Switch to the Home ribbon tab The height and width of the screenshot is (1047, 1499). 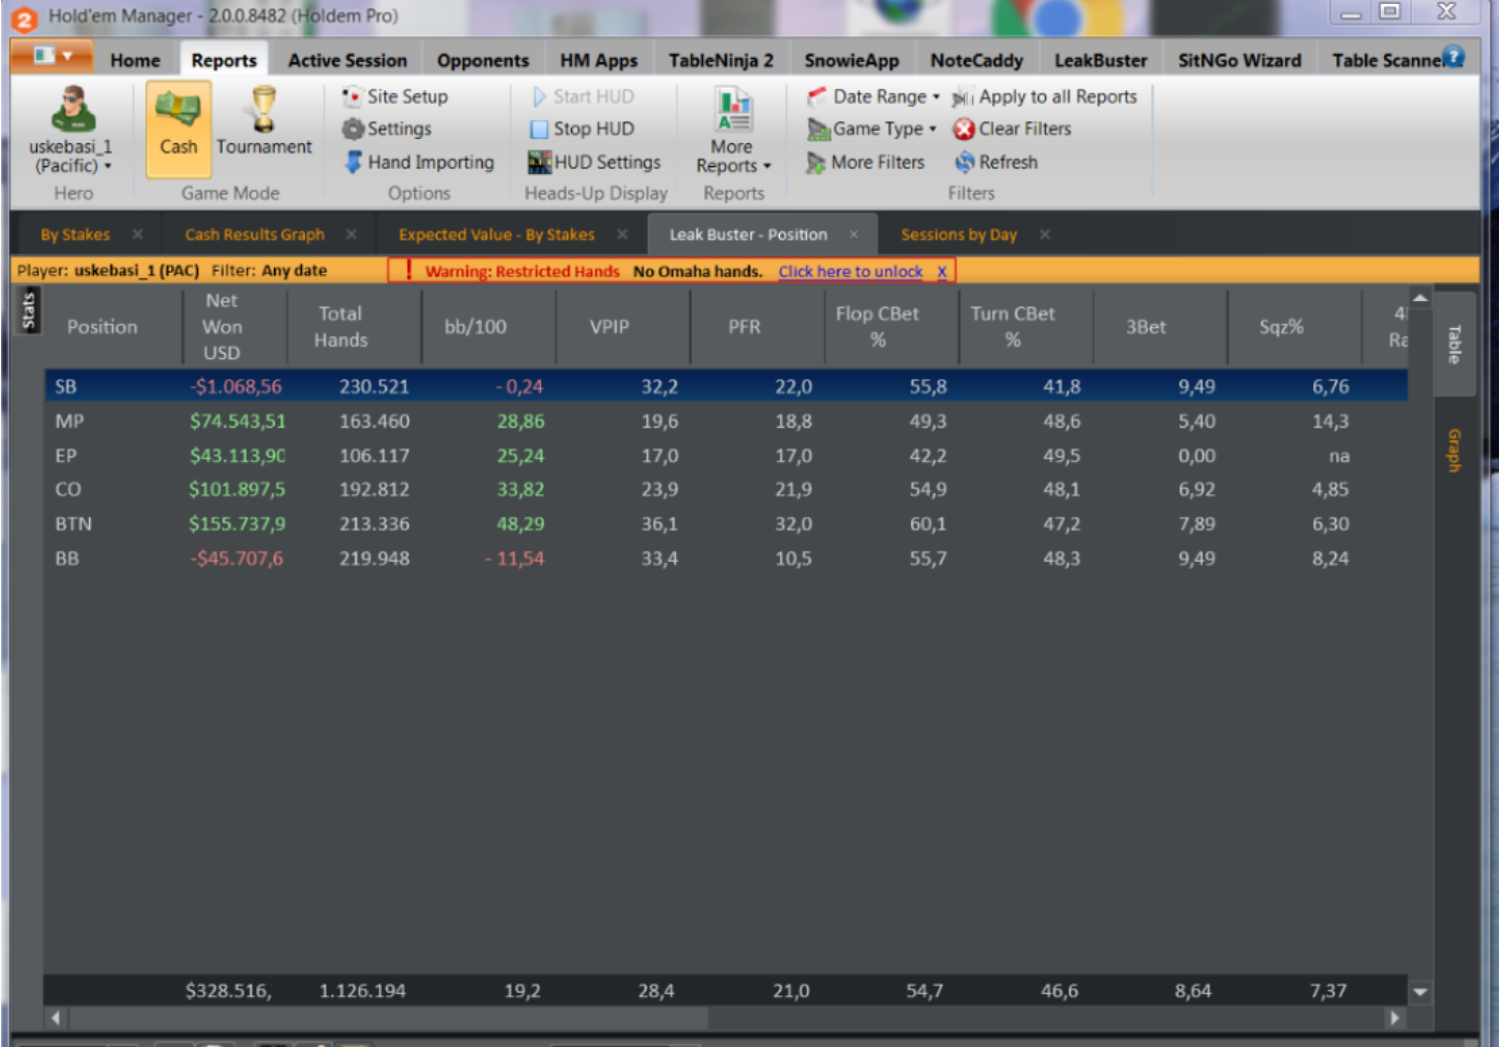pyautogui.click(x=135, y=61)
